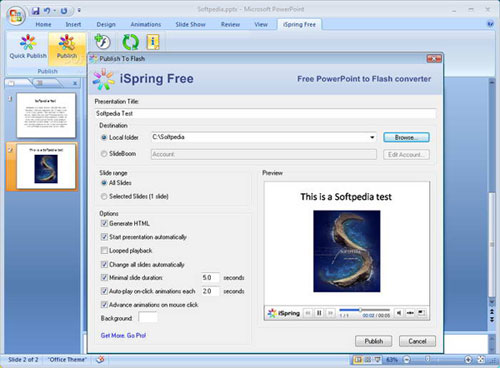Open Customize Quick Access Toolbar arrow
Image resolution: width=500 pixels, height=368 pixels.
(x=79, y=11)
